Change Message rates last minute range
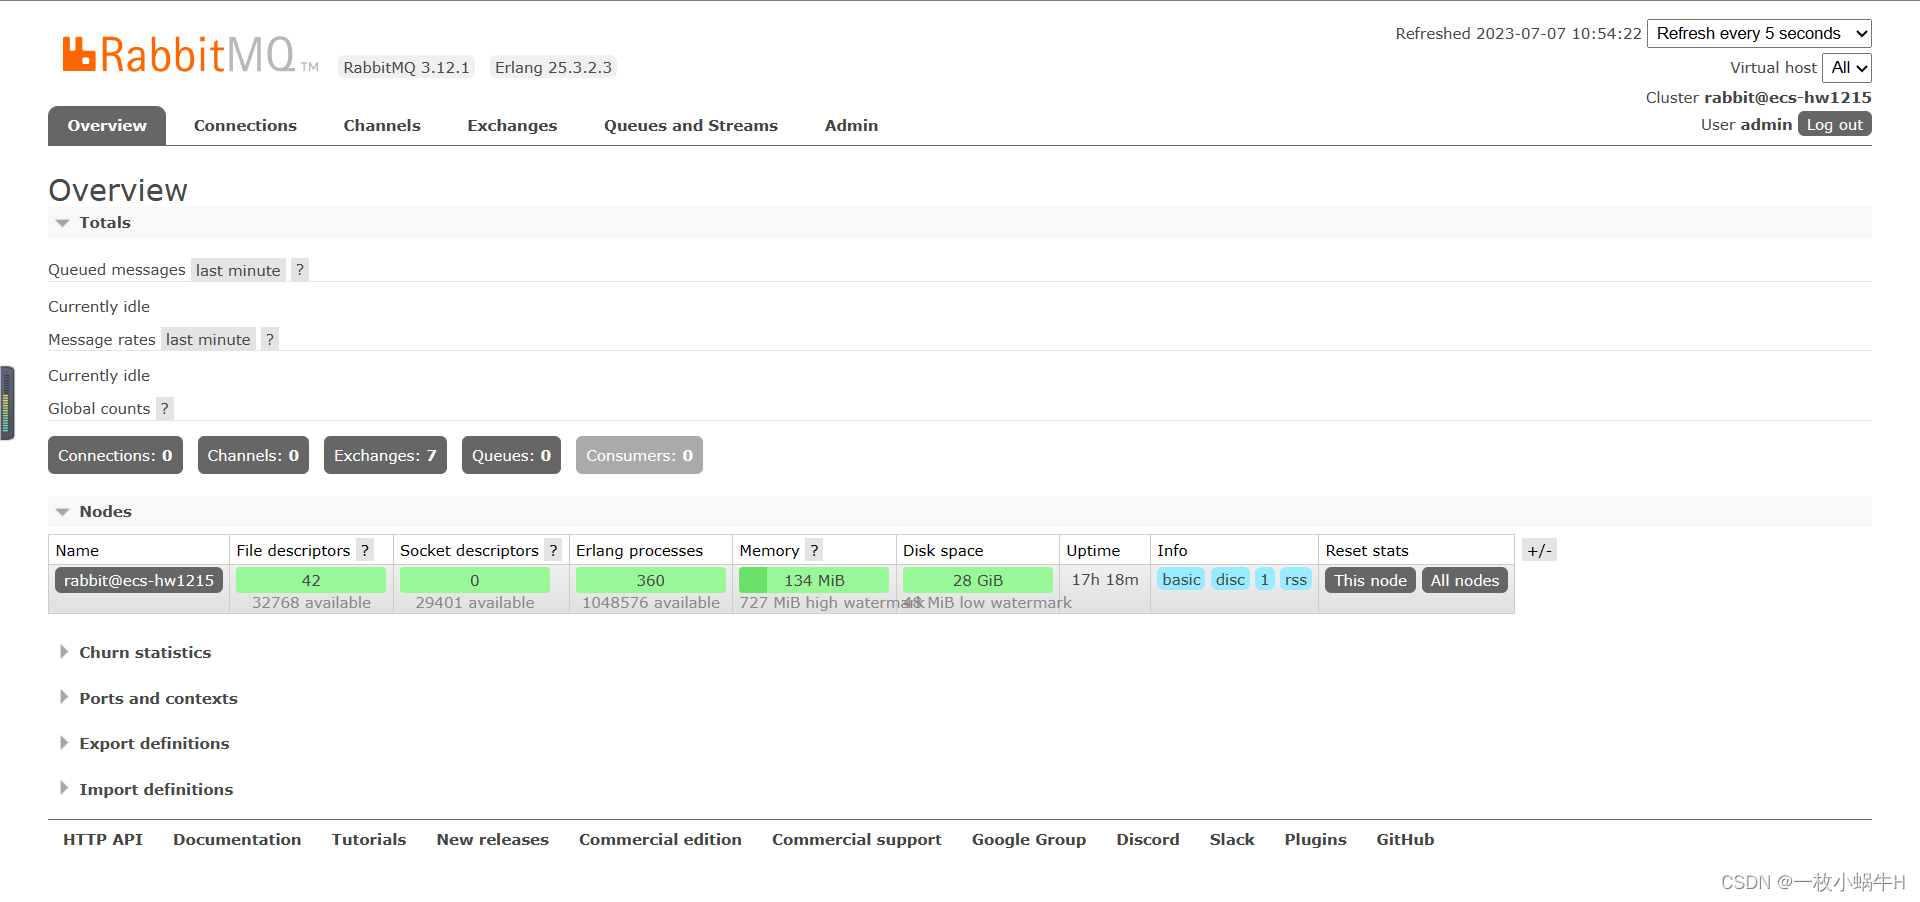Image resolution: width=1920 pixels, height=902 pixels. coord(208,339)
